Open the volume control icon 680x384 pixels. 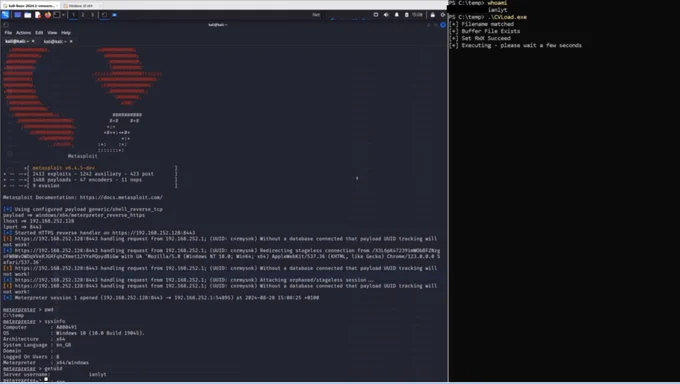point(386,15)
